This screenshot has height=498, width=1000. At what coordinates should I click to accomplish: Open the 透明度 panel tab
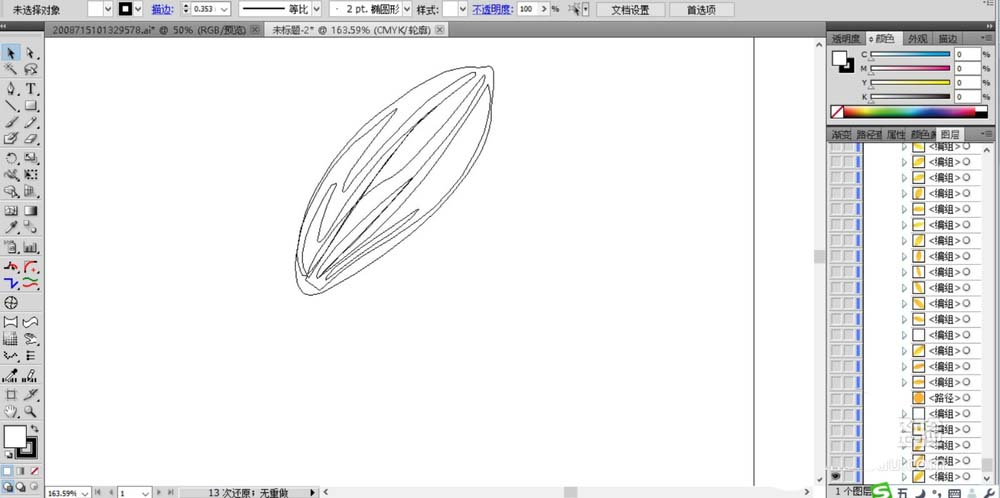846,39
